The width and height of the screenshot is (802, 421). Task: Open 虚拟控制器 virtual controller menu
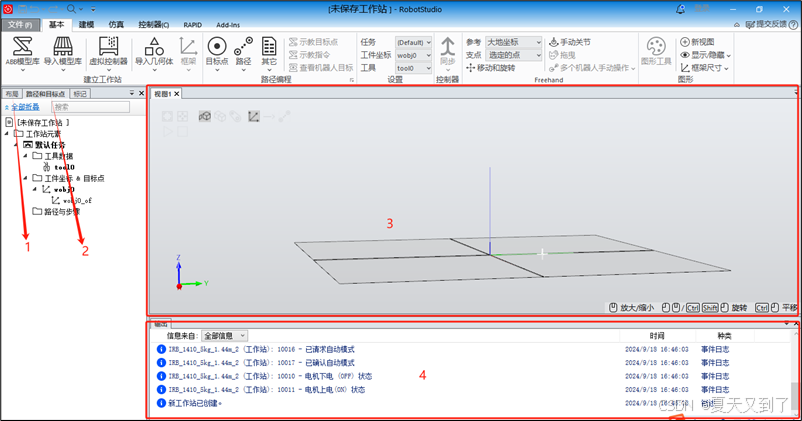click(108, 52)
